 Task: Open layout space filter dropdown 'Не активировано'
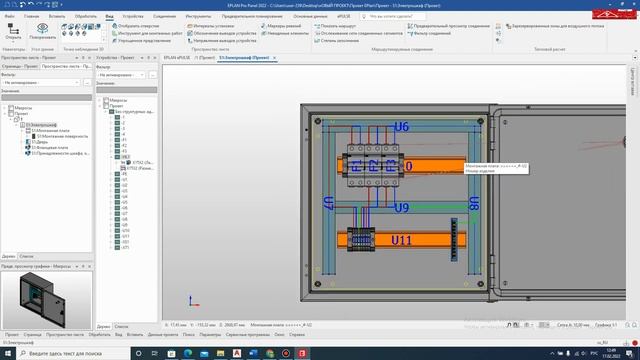[x=41, y=82]
